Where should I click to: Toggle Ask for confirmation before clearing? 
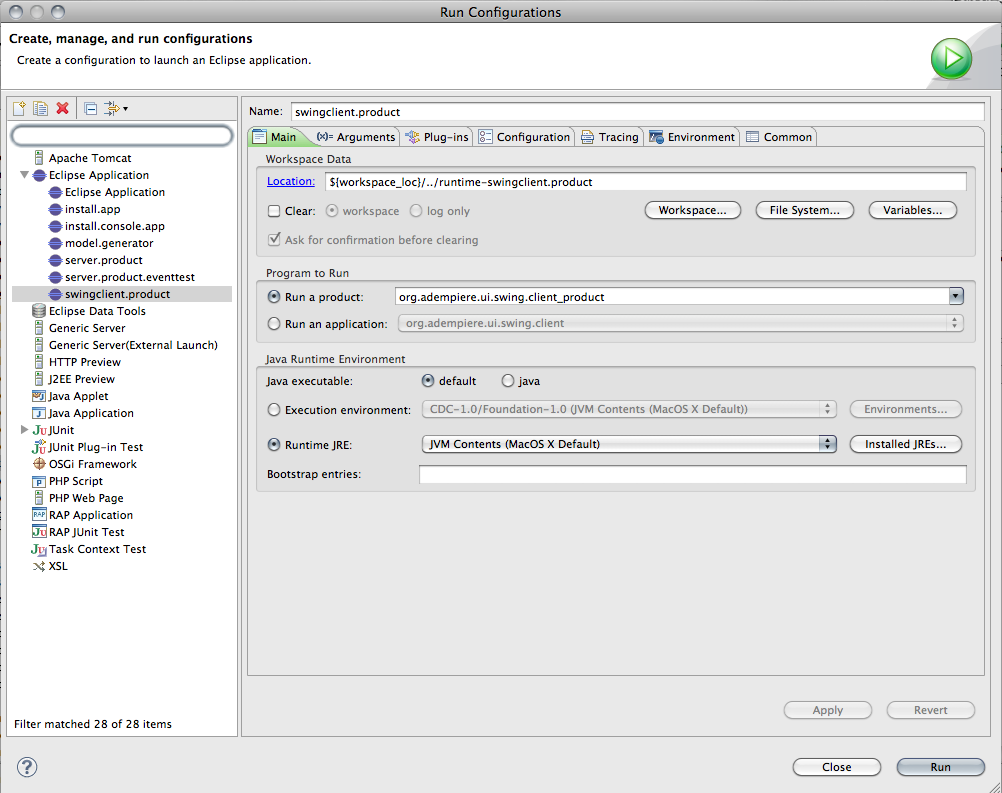tap(274, 240)
